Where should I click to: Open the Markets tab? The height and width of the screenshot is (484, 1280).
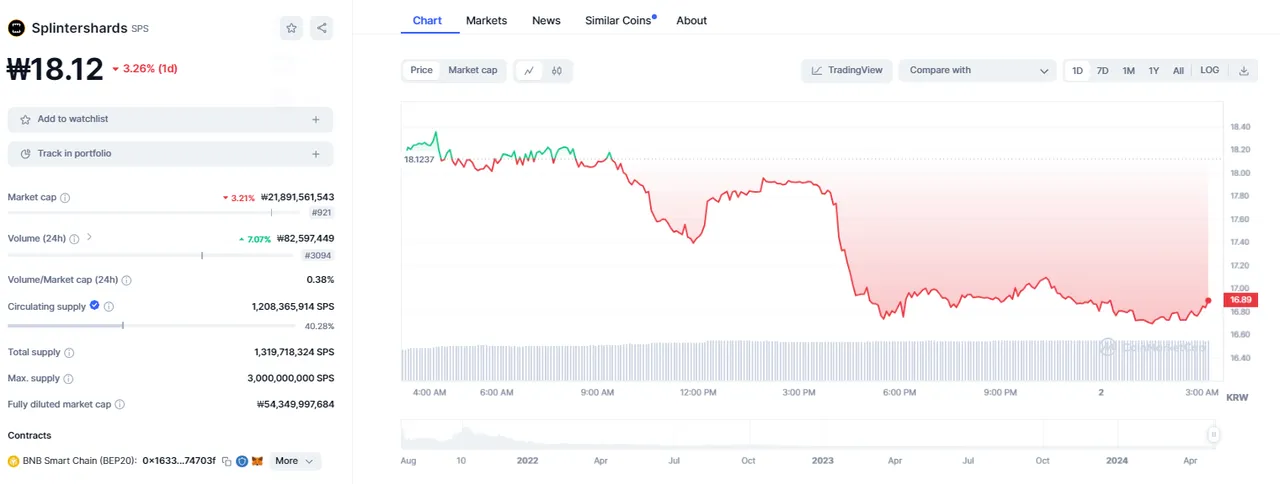click(x=486, y=20)
